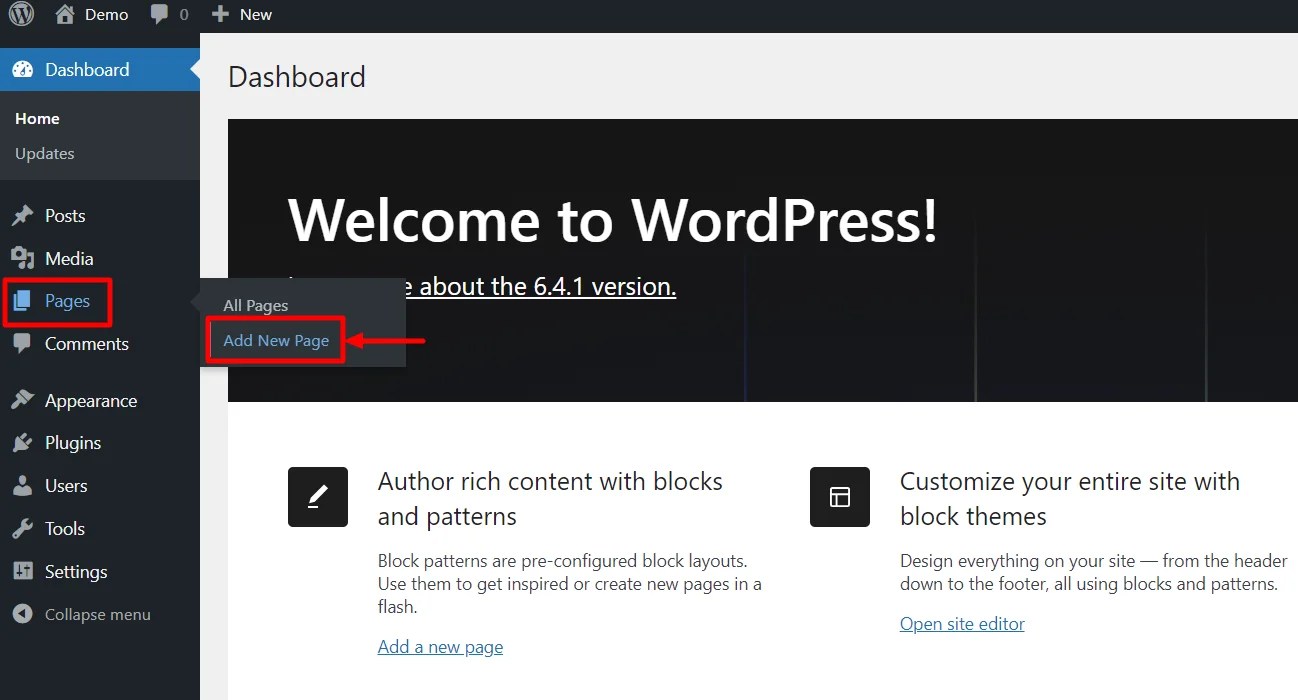Click the Appearance paintbrush icon
Viewport: 1298px width, 700px height.
point(22,400)
